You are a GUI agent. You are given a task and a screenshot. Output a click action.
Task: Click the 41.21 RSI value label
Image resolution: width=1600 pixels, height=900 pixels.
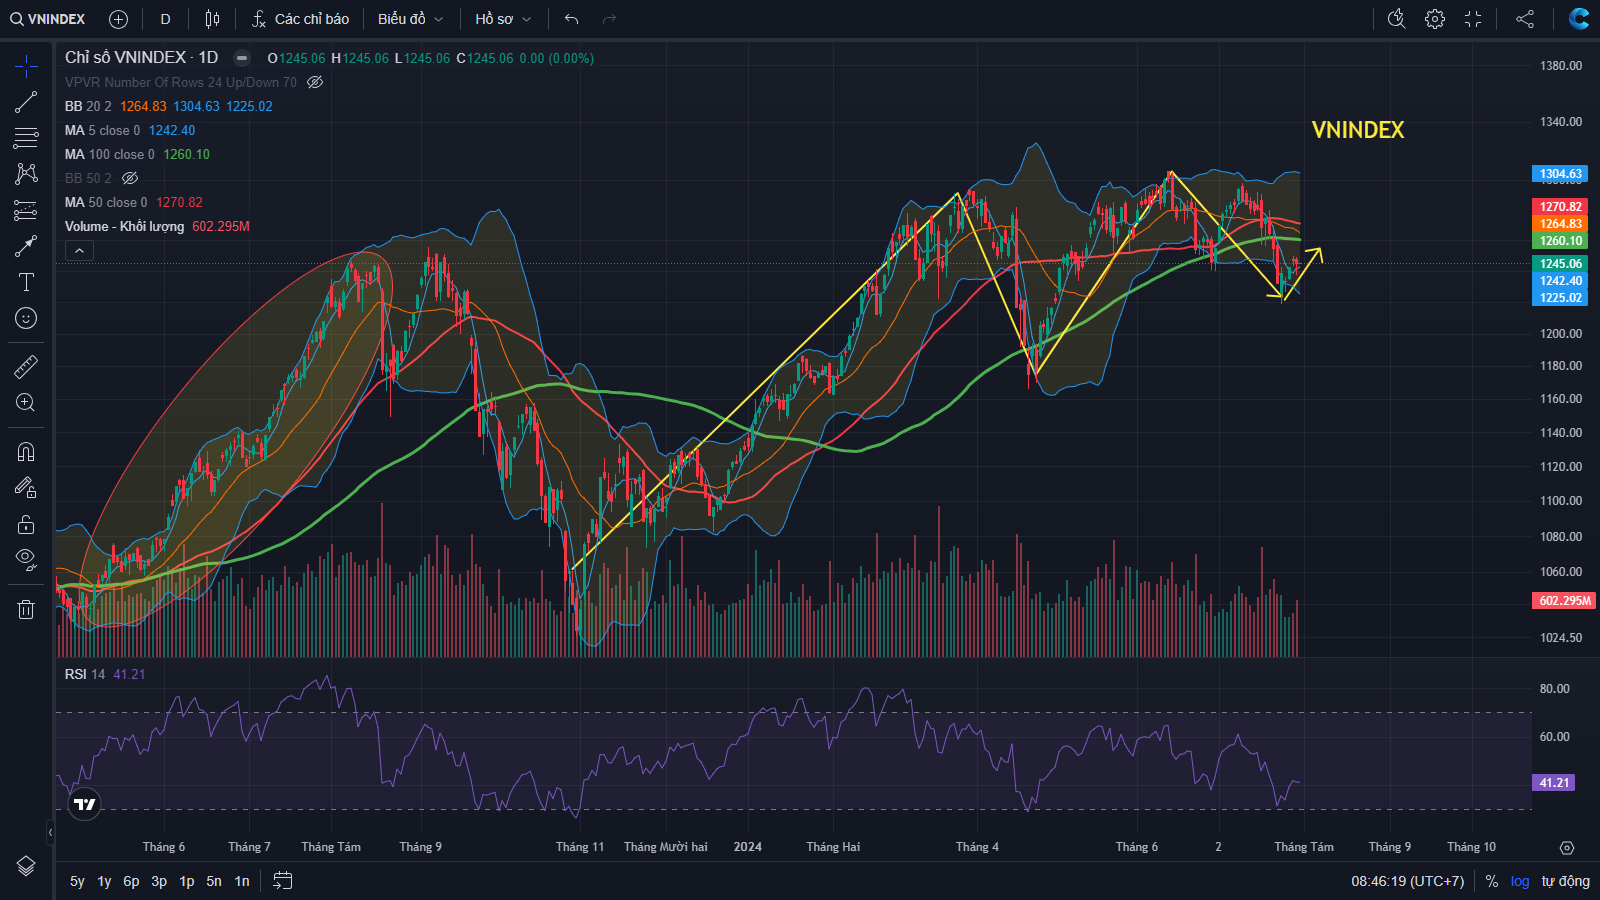point(1554,783)
